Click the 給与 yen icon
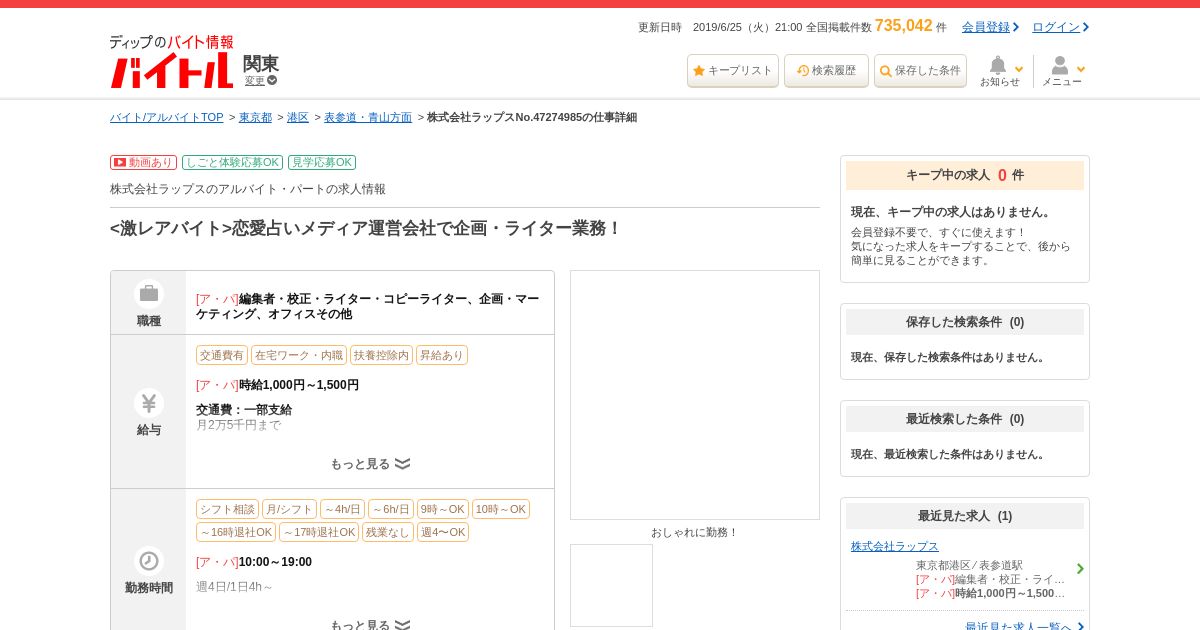The width and height of the screenshot is (1200, 630). pos(149,403)
